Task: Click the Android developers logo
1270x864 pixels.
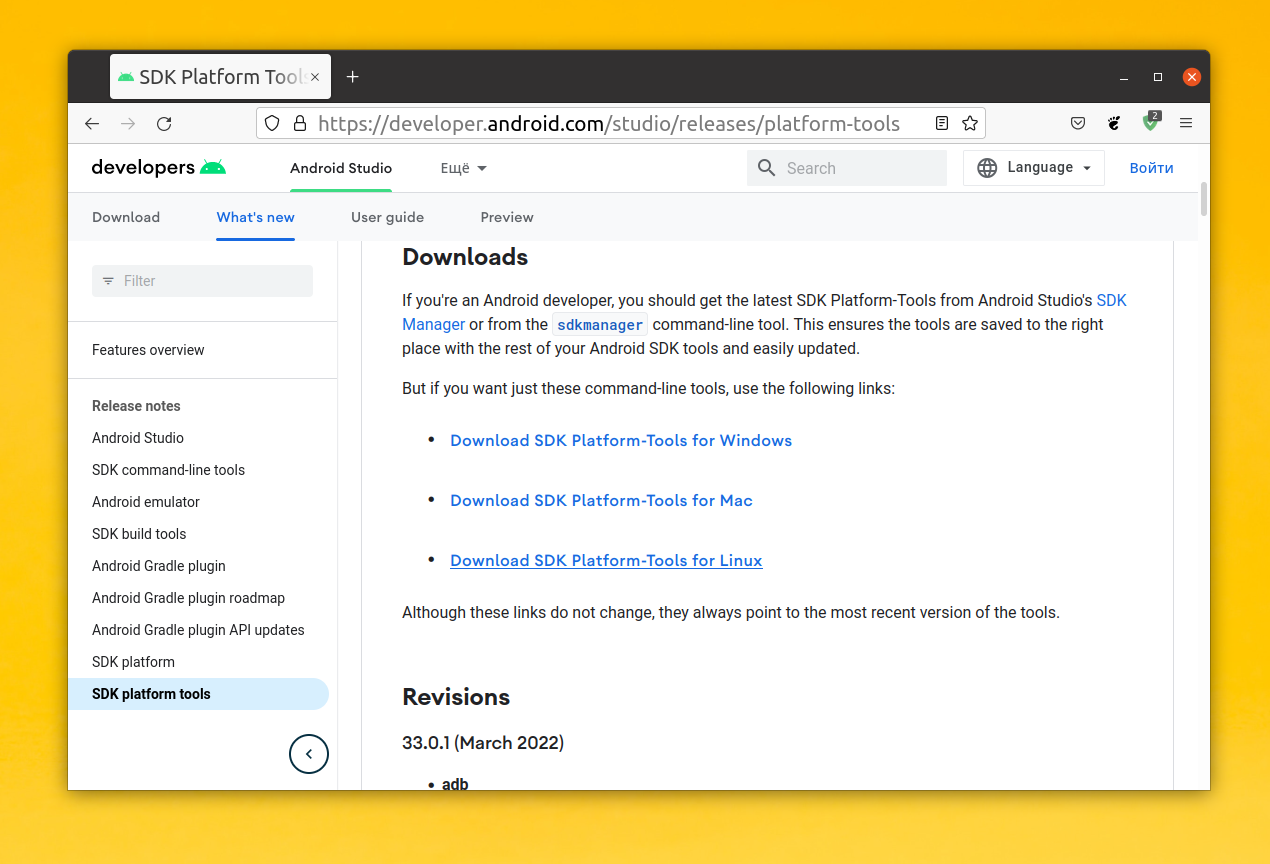Action: tap(158, 168)
